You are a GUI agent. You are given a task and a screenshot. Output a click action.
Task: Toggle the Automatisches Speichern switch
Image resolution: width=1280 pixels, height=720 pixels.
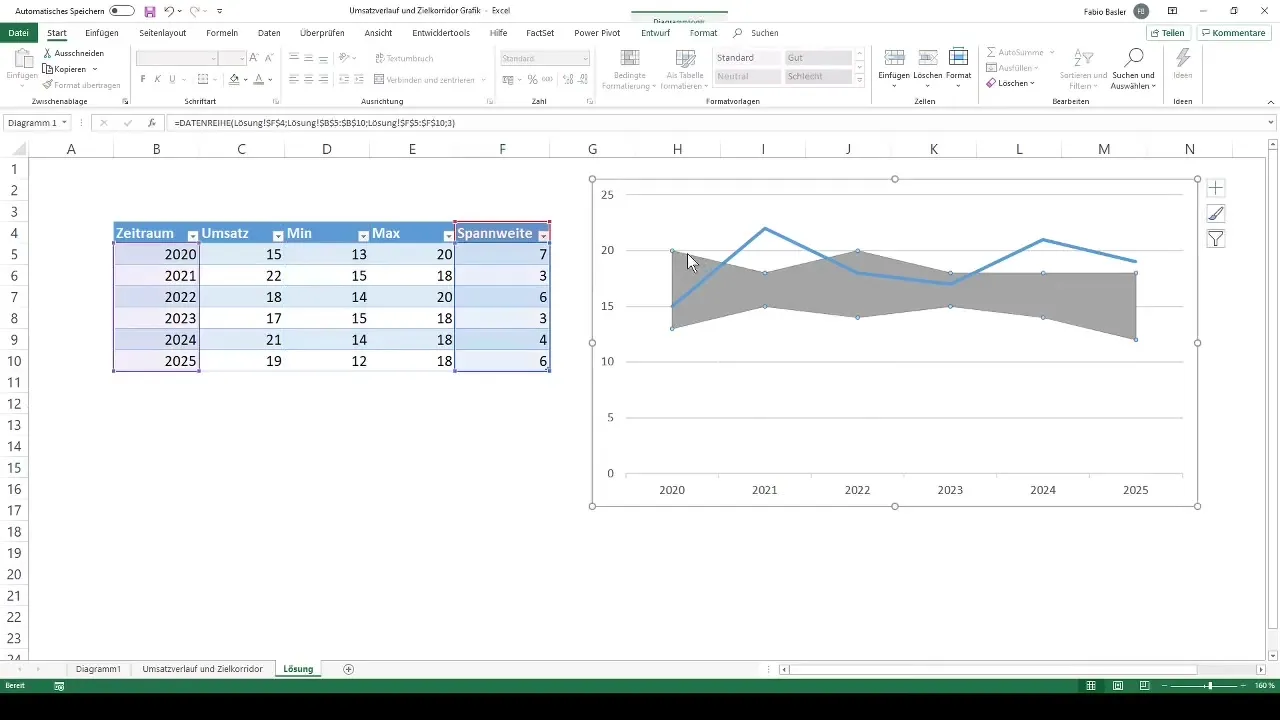point(122,10)
